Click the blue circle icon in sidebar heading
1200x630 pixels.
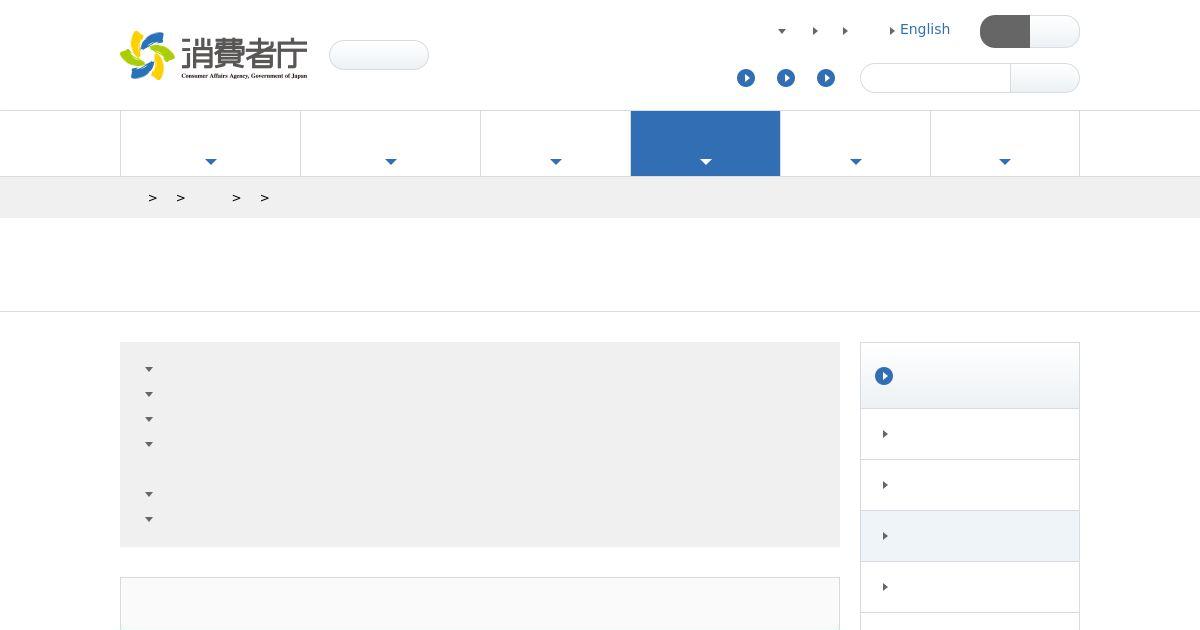[x=884, y=376]
